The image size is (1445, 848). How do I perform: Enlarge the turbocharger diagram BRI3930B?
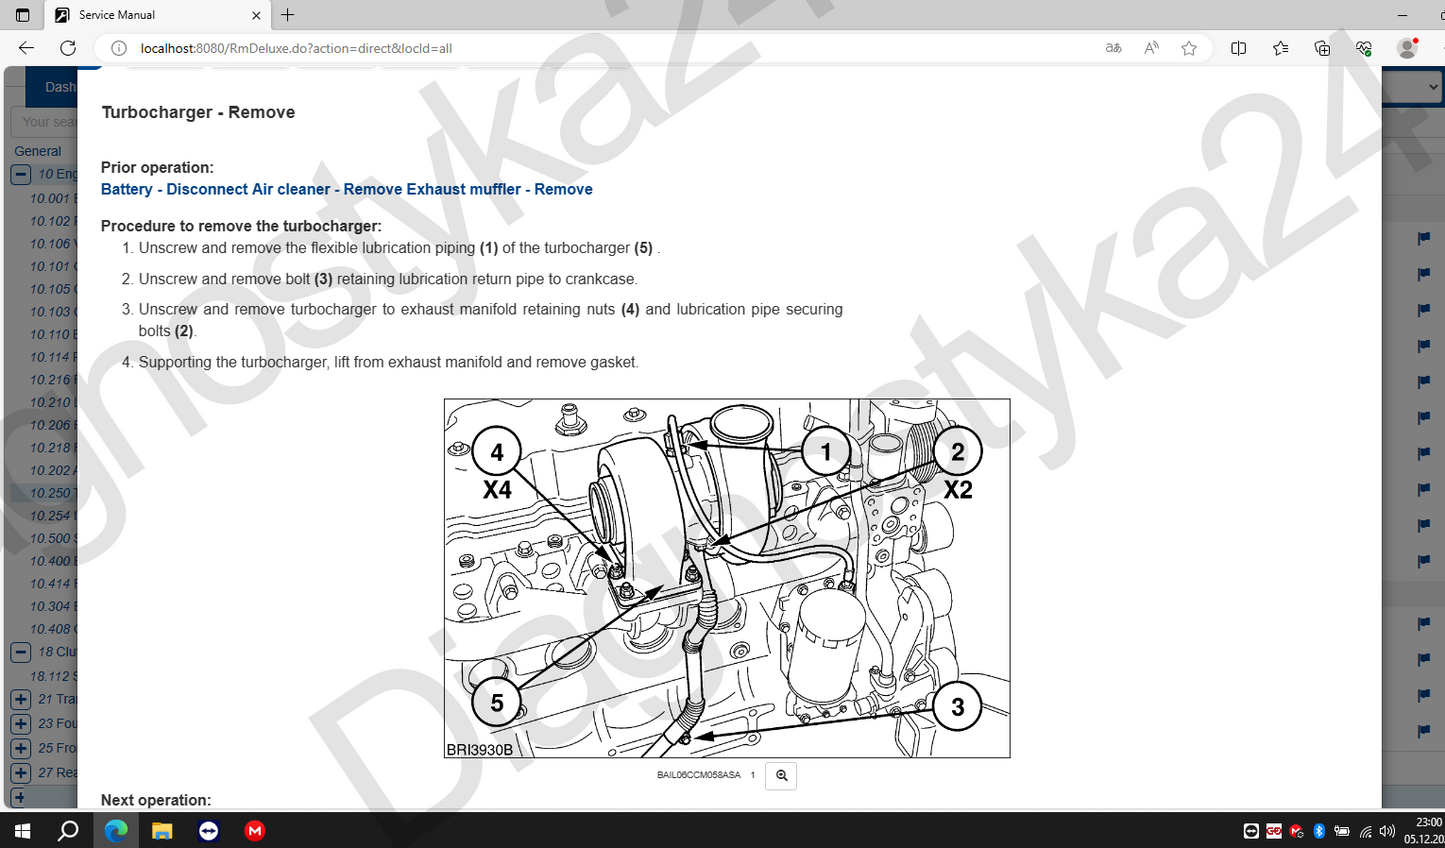pyautogui.click(x=727, y=578)
